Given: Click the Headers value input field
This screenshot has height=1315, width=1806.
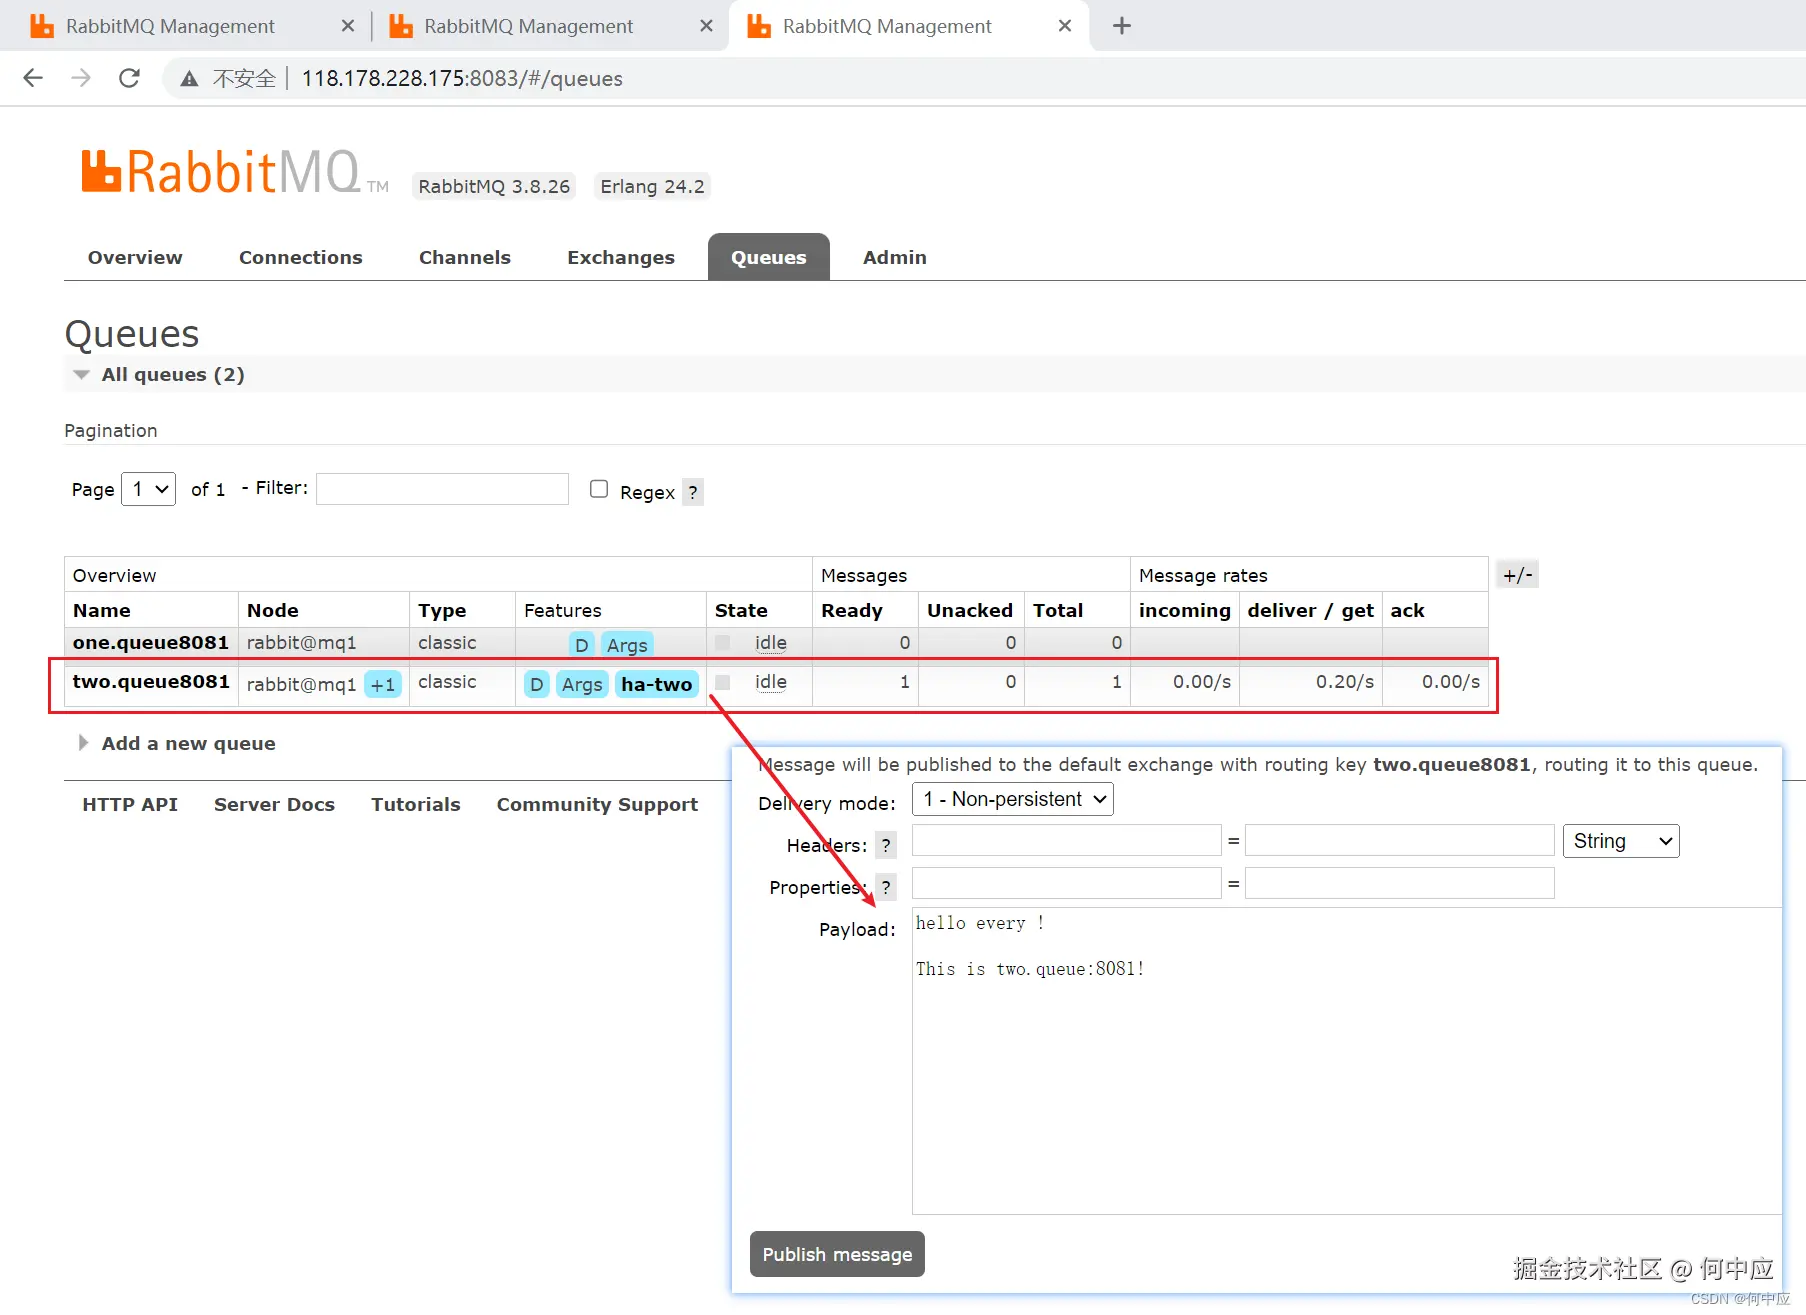Looking at the screenshot, I should click(1400, 841).
